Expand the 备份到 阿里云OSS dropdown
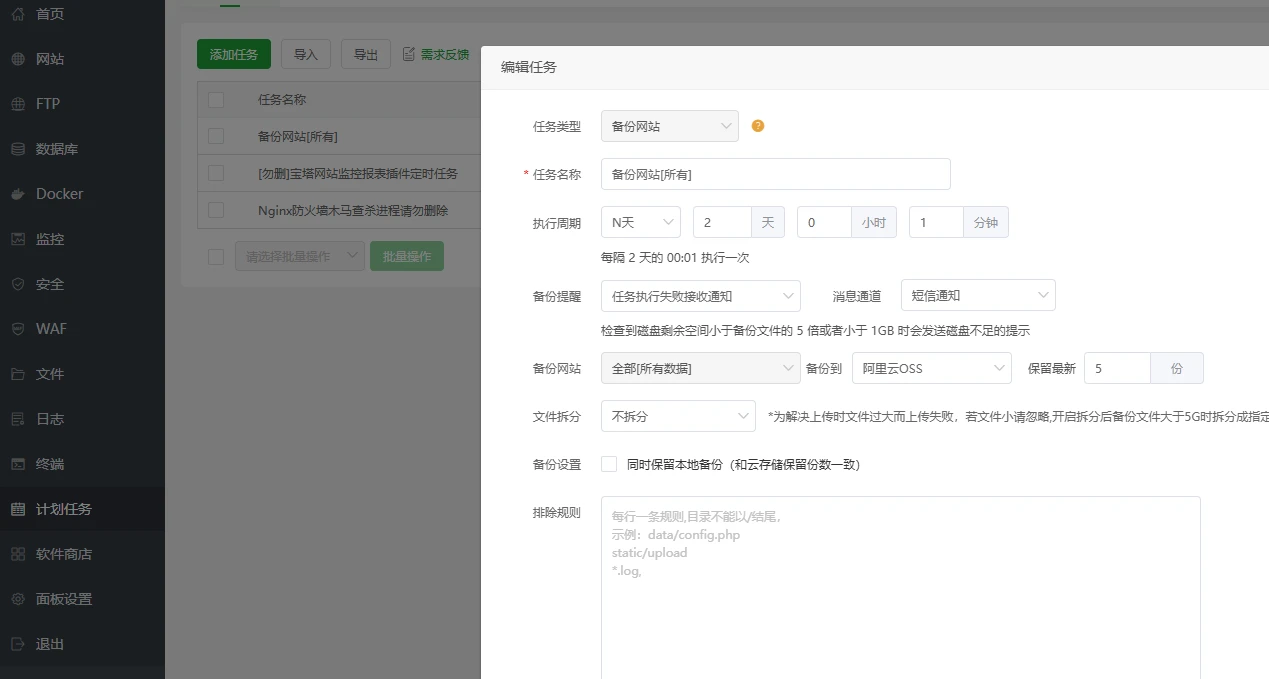Viewport: 1269px width, 679px height. pos(931,368)
